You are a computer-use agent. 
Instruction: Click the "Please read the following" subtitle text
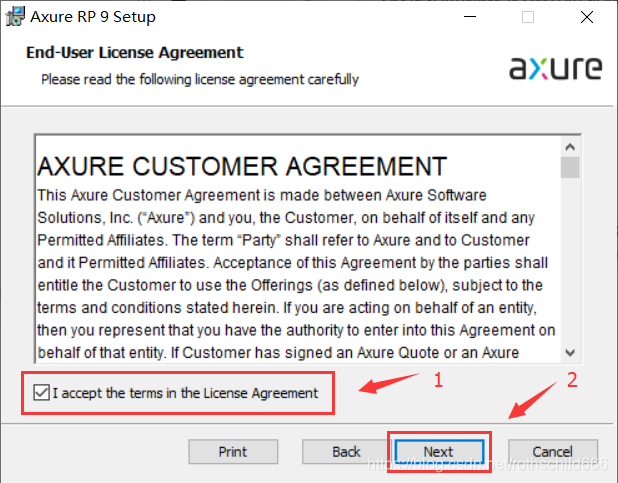[200, 78]
